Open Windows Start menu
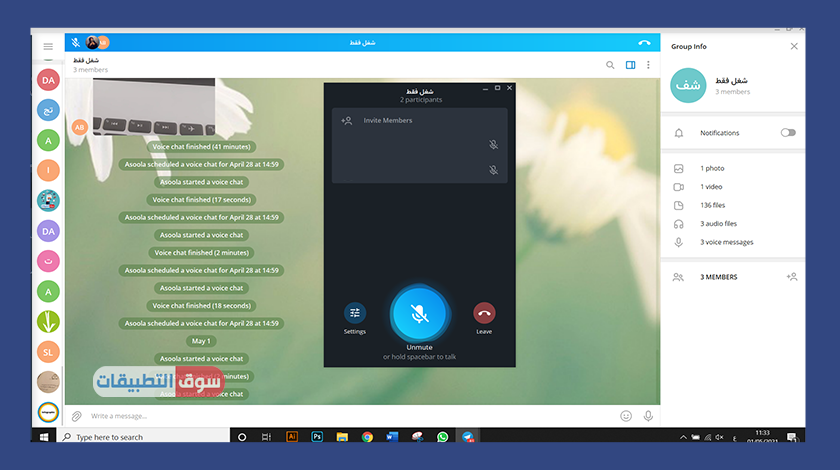Screen dimensions: 840x470 (44, 437)
